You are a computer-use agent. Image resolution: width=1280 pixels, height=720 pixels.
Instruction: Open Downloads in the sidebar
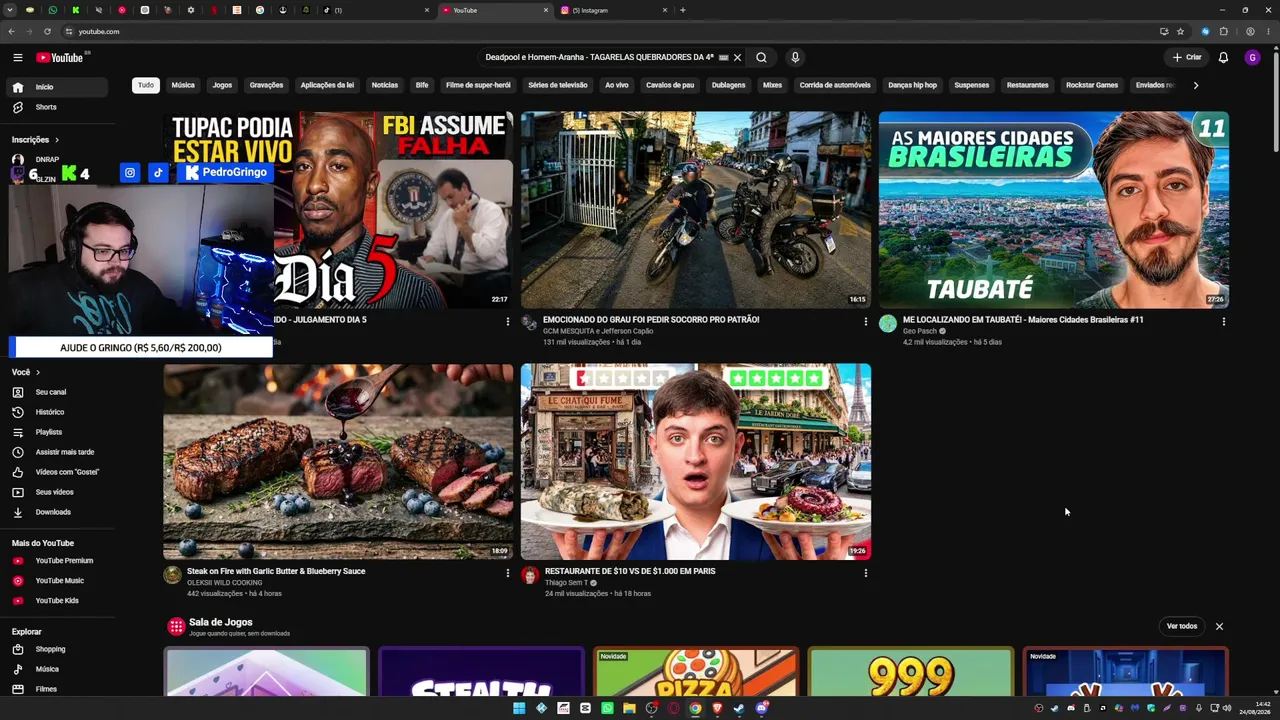pyautogui.click(x=58, y=512)
